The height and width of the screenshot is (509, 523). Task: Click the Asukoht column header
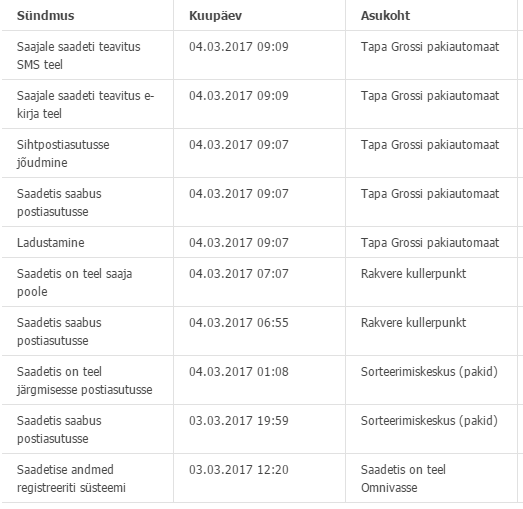[x=385, y=16]
